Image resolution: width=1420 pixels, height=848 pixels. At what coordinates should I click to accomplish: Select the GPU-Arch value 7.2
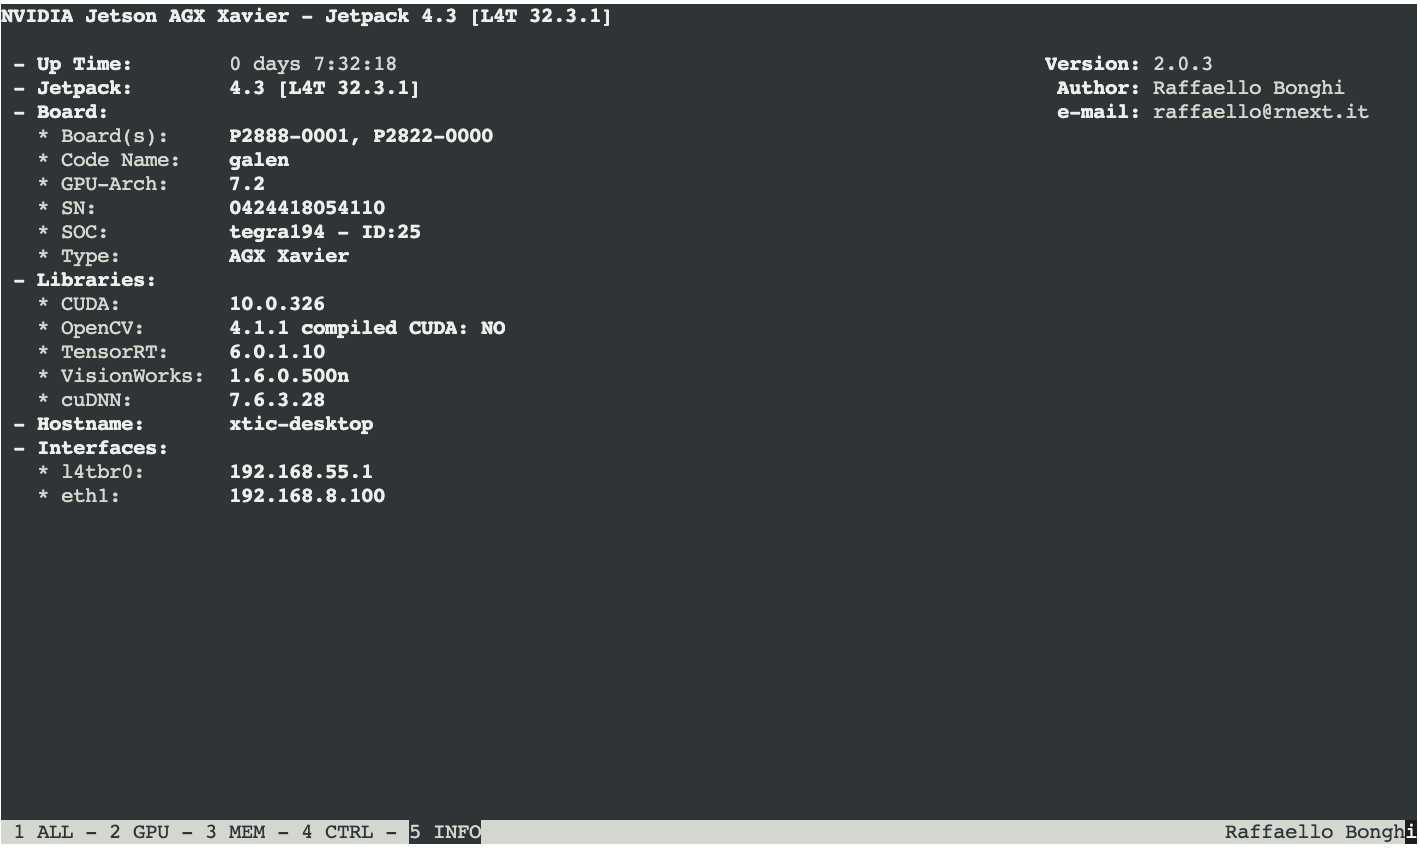pos(247,184)
